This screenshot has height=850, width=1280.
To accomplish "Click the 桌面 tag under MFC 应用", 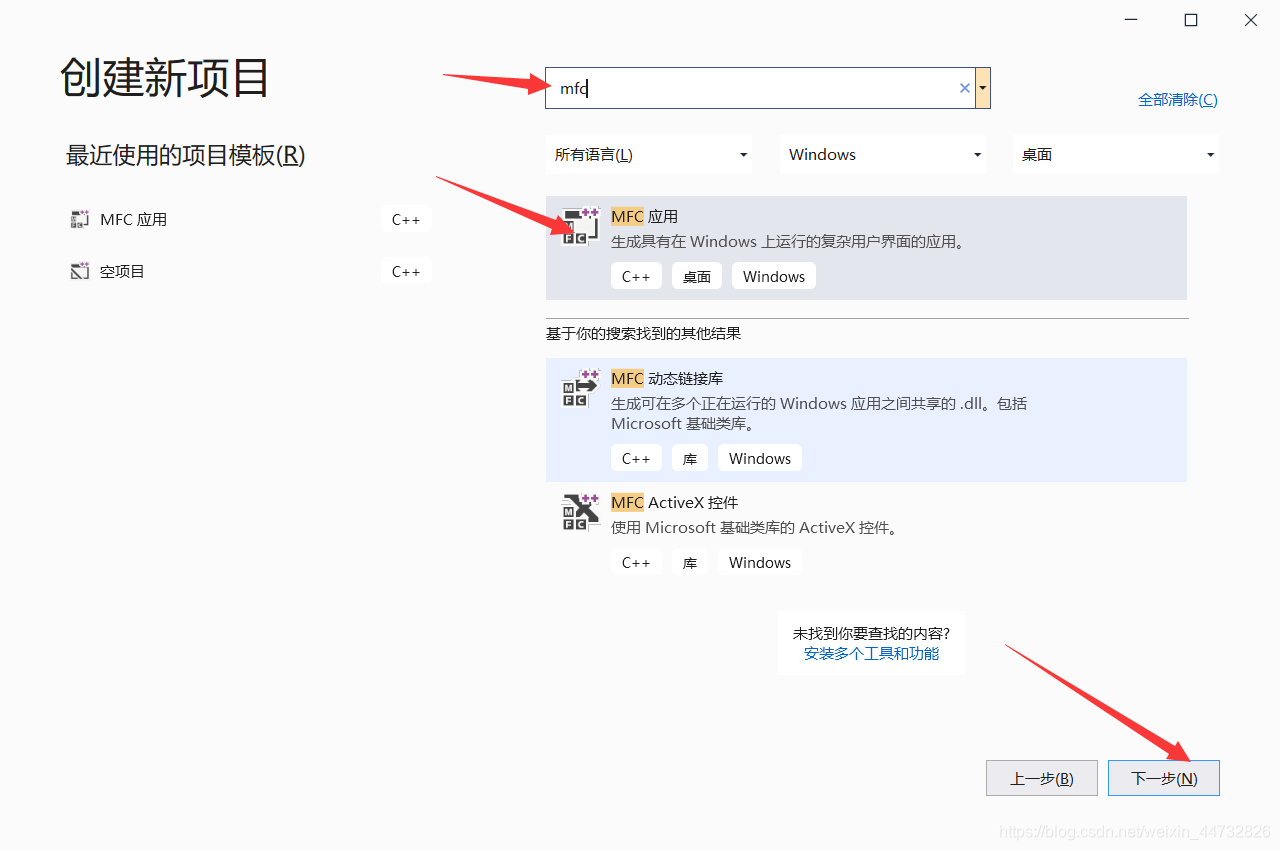I will (697, 276).
